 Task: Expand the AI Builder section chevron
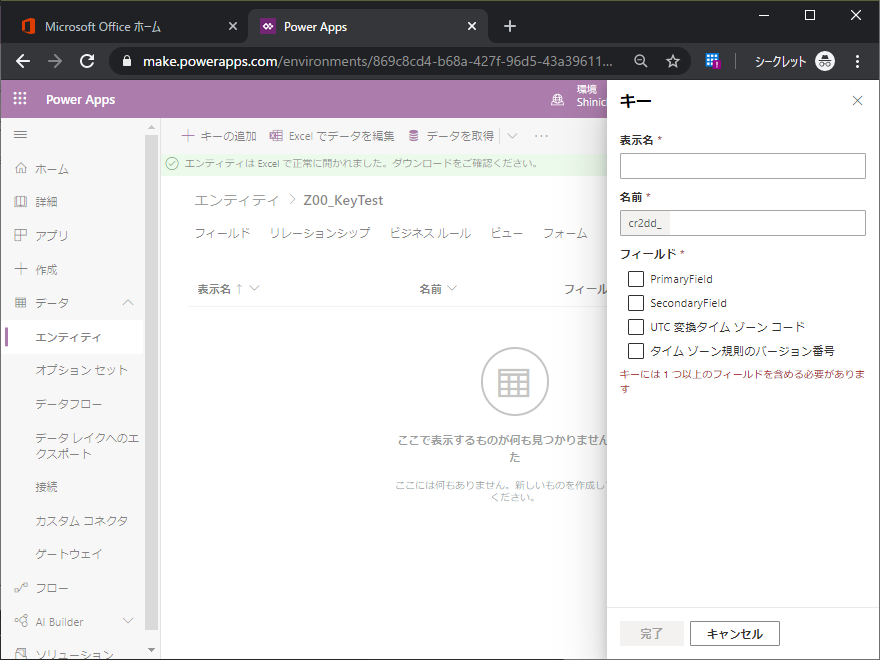click(x=128, y=621)
